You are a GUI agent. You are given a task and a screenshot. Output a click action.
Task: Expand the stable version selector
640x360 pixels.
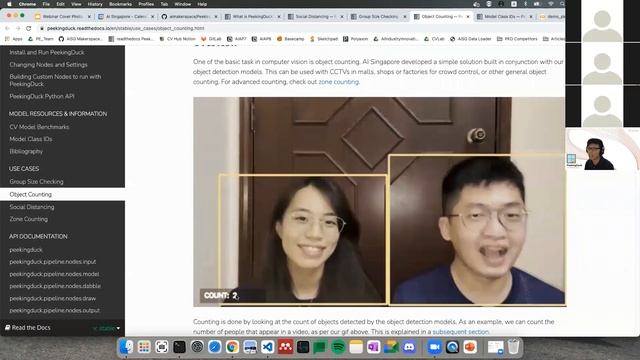point(107,328)
